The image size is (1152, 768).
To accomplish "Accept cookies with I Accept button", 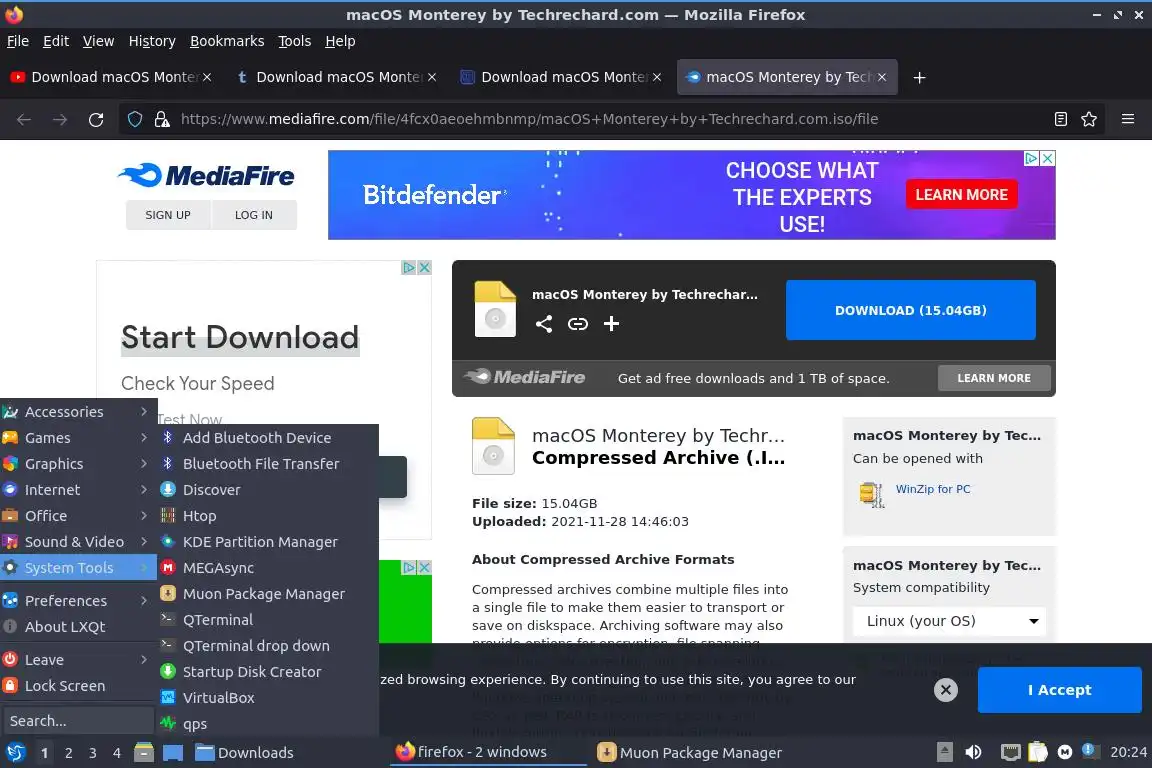I will 1059,690.
